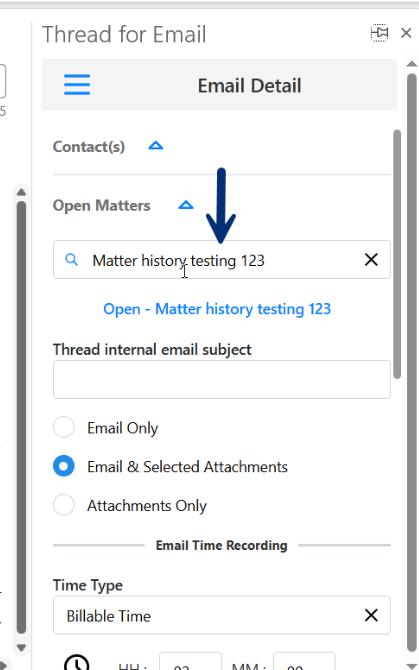This screenshot has height=670, width=419.
Task: Click inside the Open Matters search box
Action: [x=222, y=259]
